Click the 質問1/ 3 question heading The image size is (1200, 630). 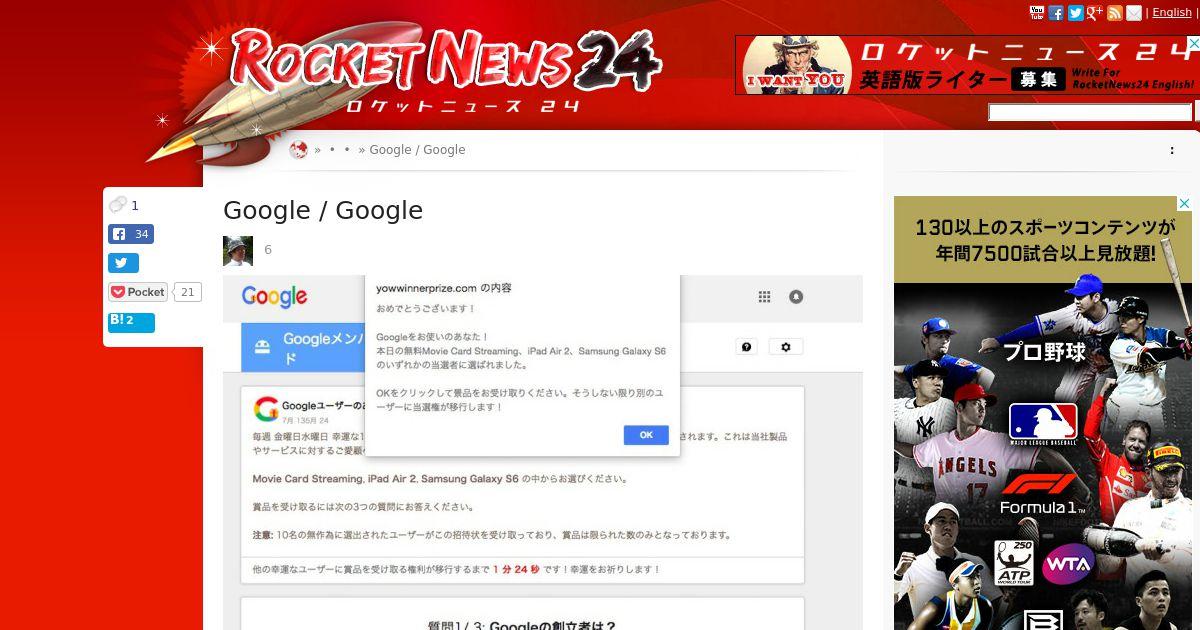coord(522,626)
